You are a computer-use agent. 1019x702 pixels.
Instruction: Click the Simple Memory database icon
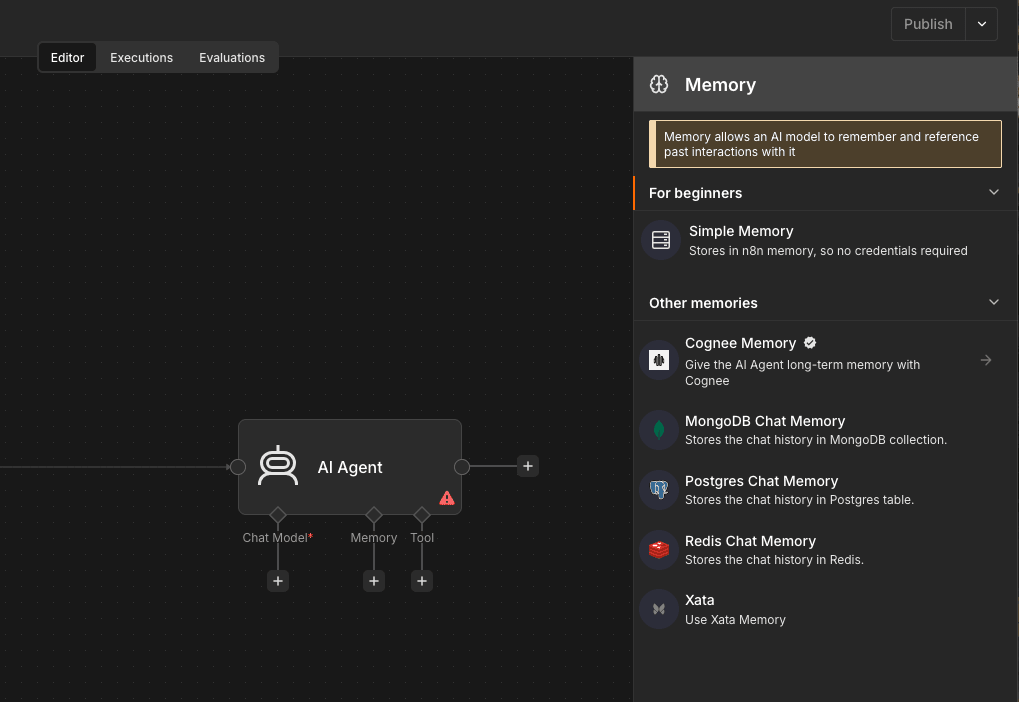[661, 240]
